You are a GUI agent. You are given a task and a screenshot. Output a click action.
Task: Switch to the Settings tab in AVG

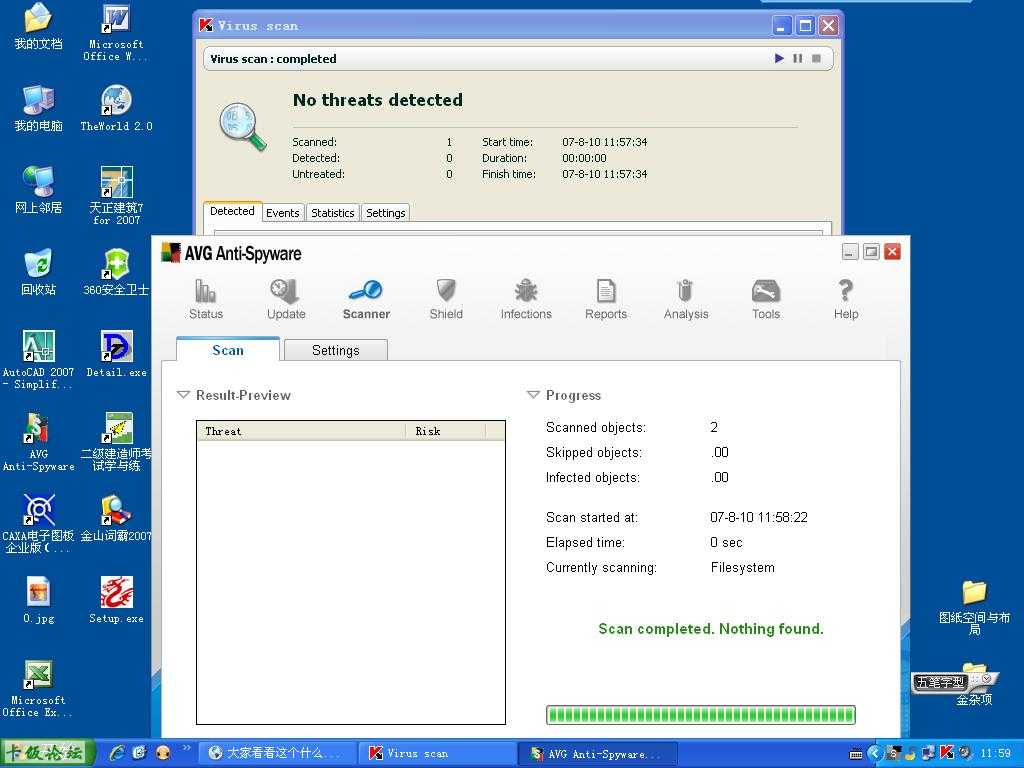[336, 351]
